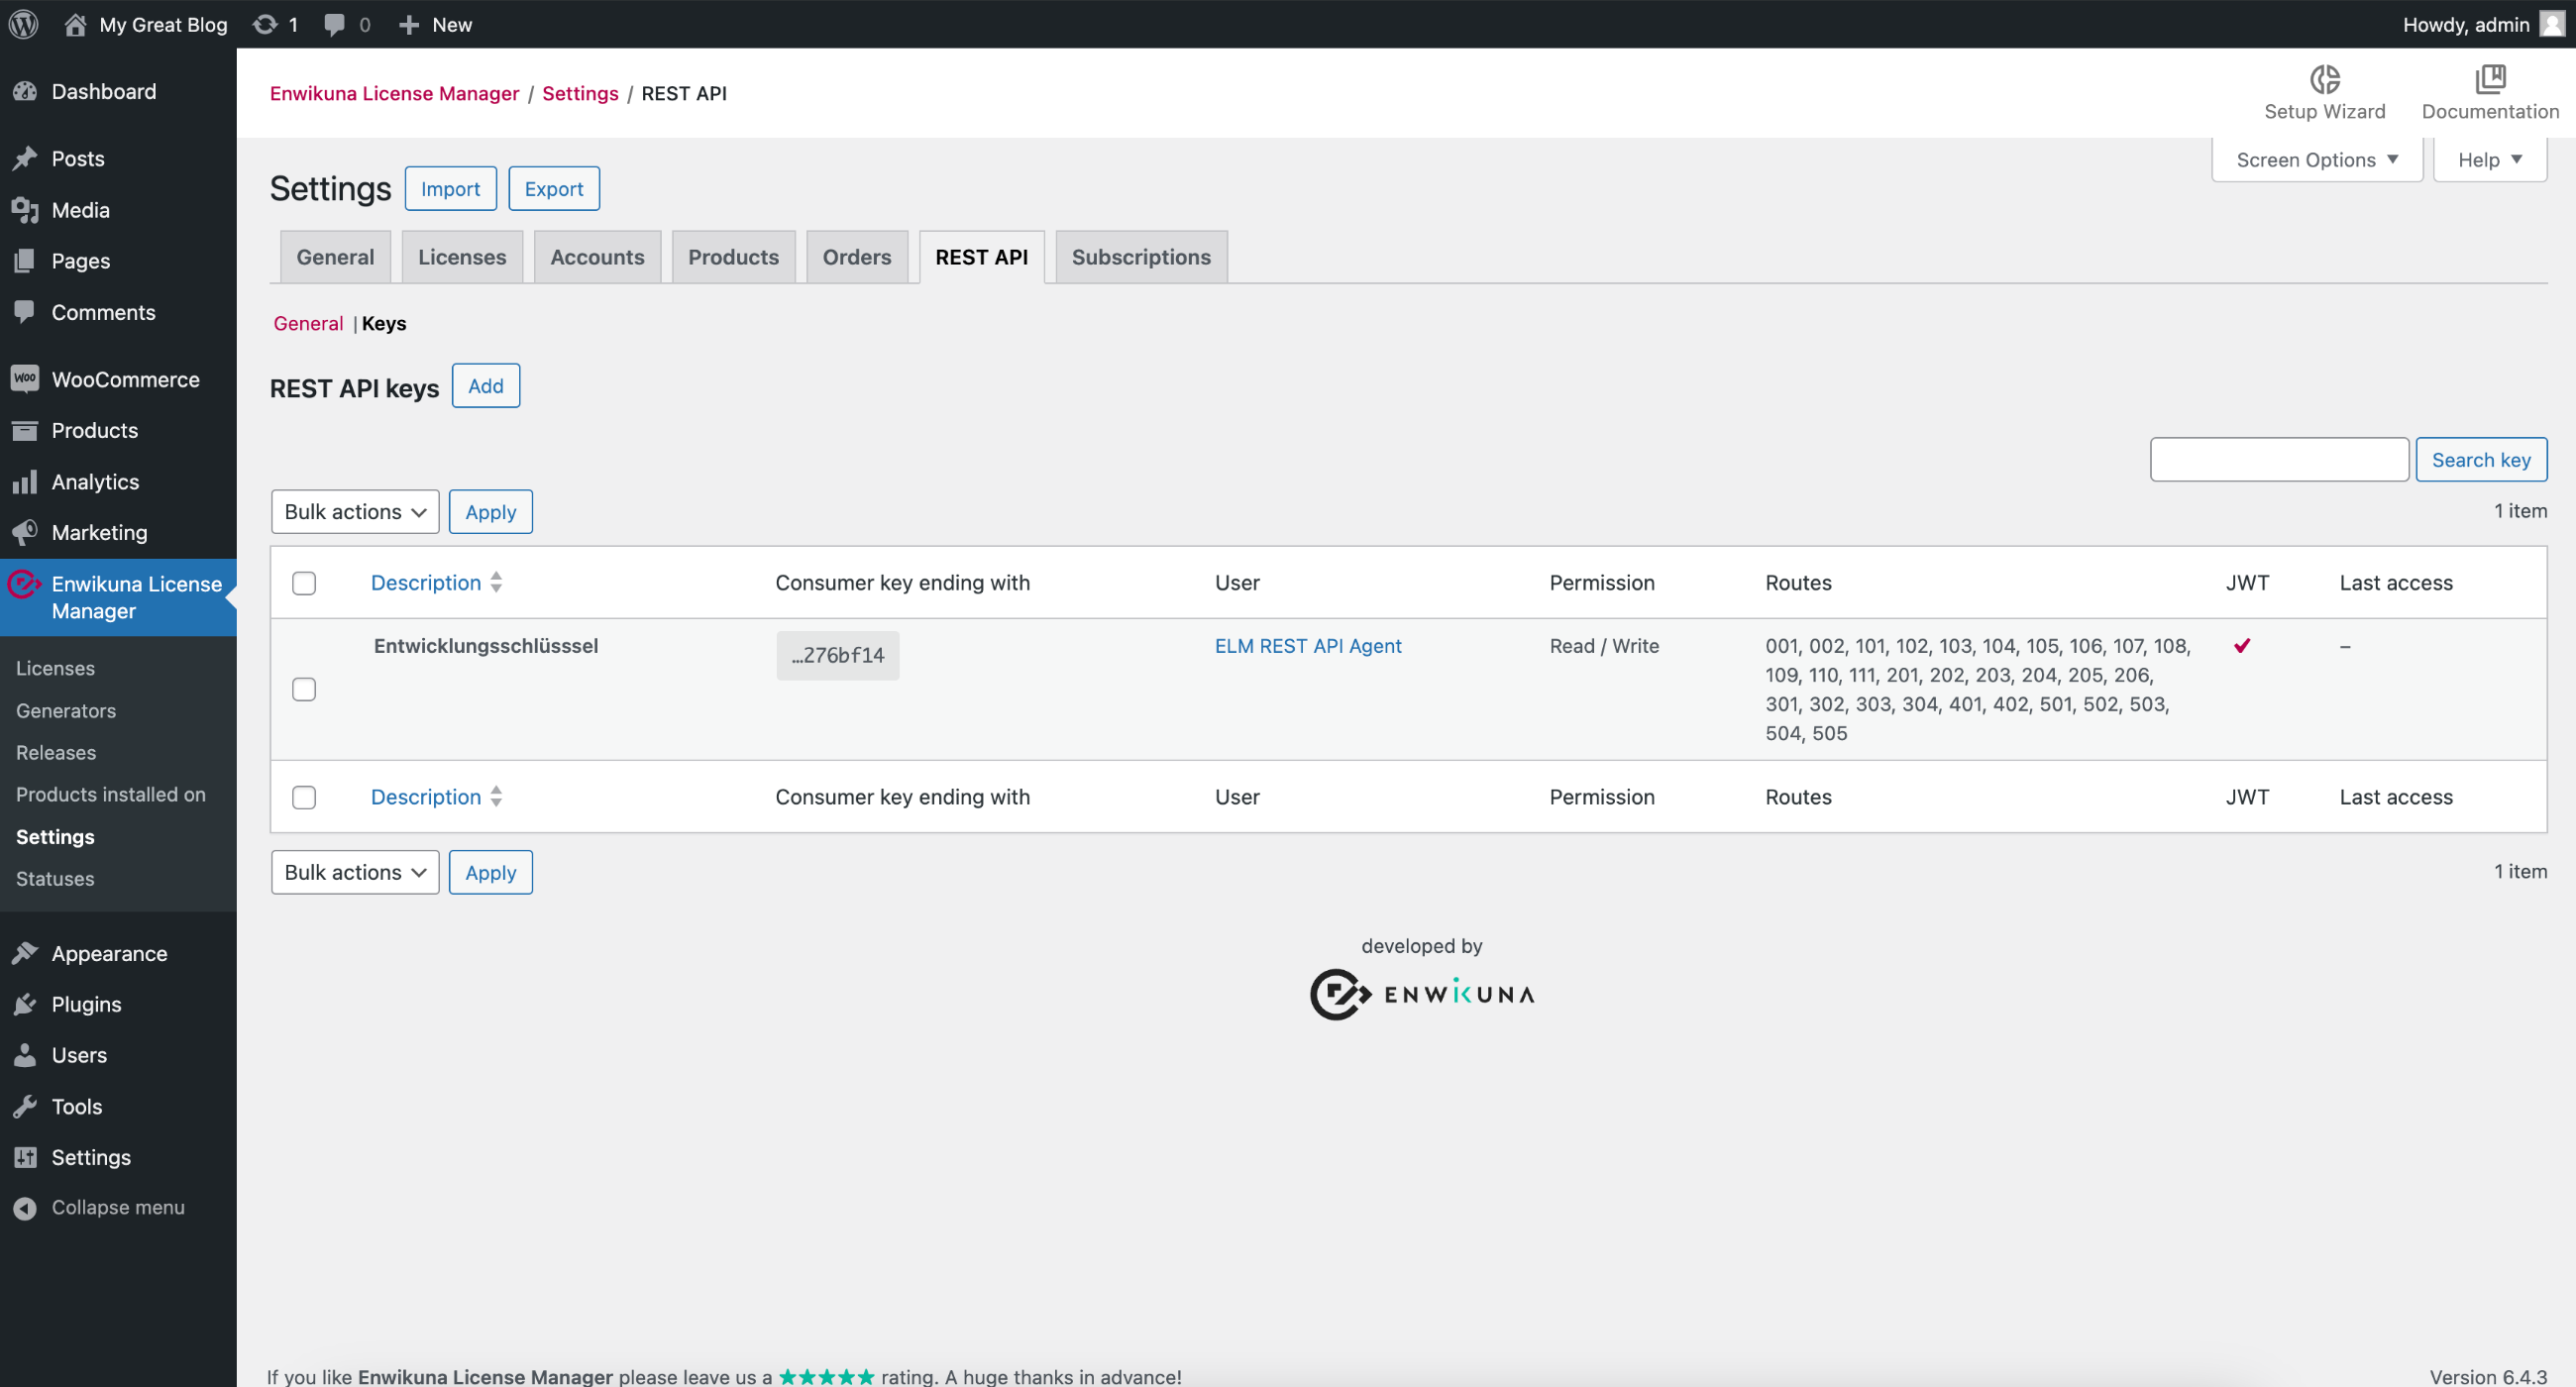Click the admin avatar icon
The width and height of the screenshot is (2576, 1387).
pyautogui.click(x=2551, y=24)
